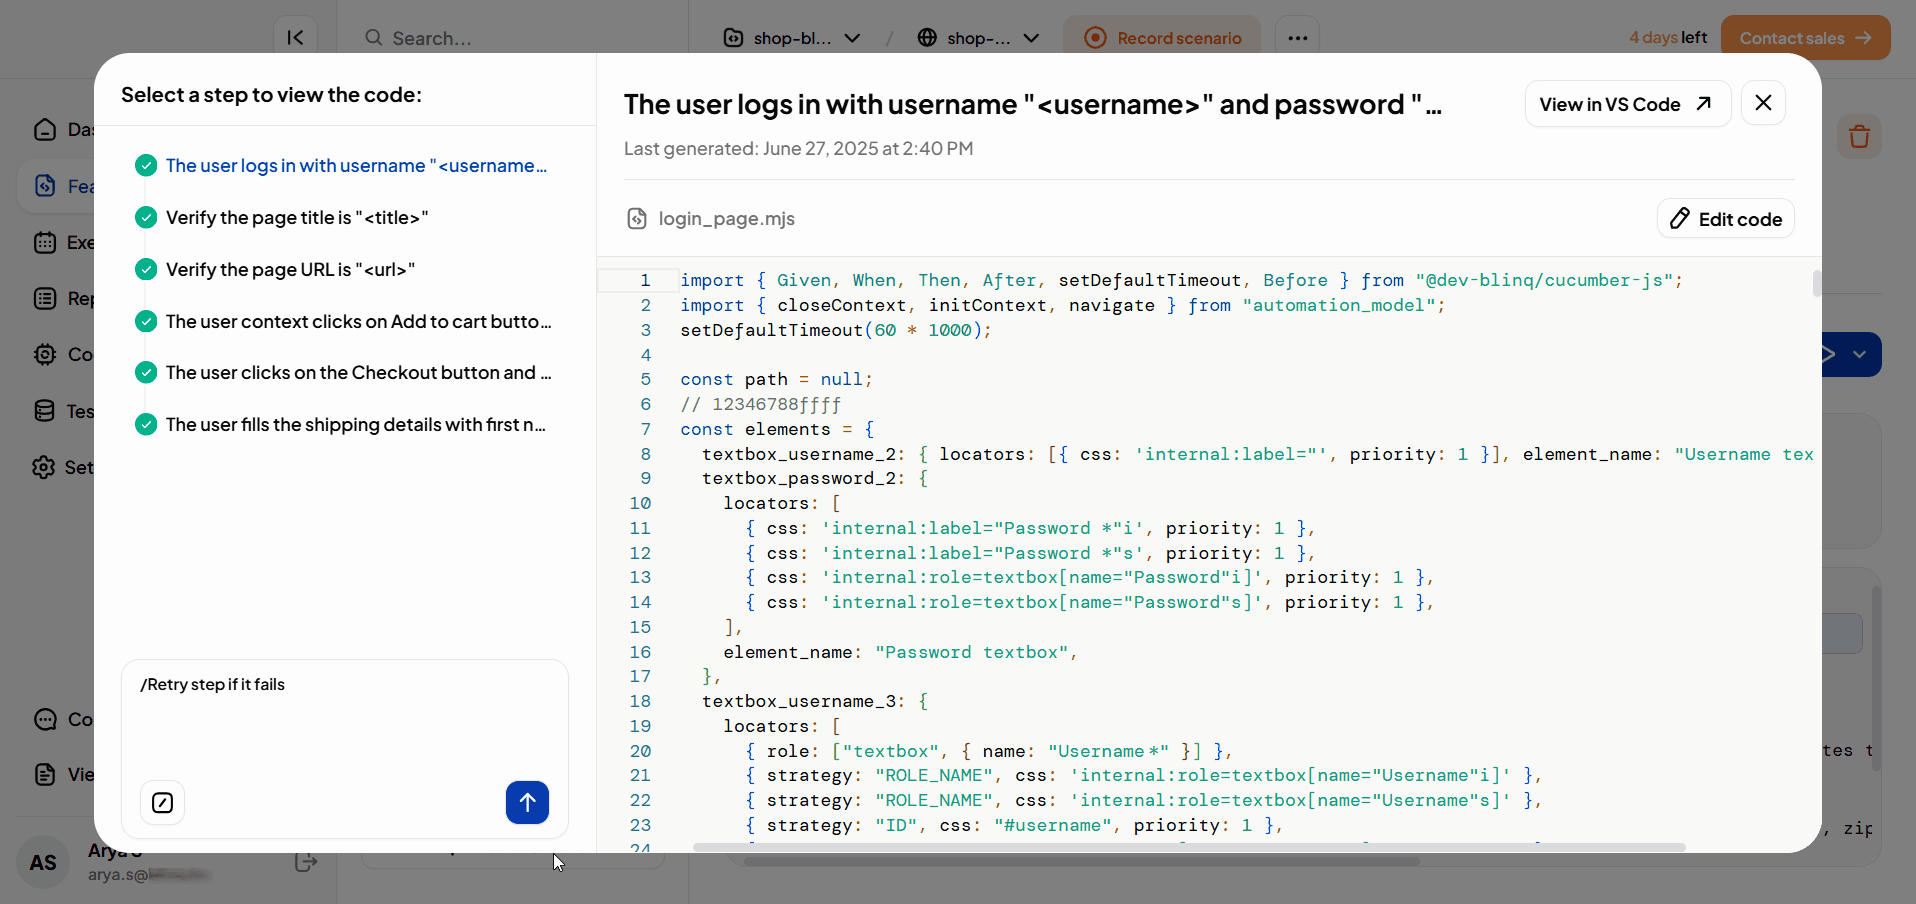Select step "Verify the page URL is <url>"
Image resolution: width=1916 pixels, height=904 pixels.
coord(290,270)
